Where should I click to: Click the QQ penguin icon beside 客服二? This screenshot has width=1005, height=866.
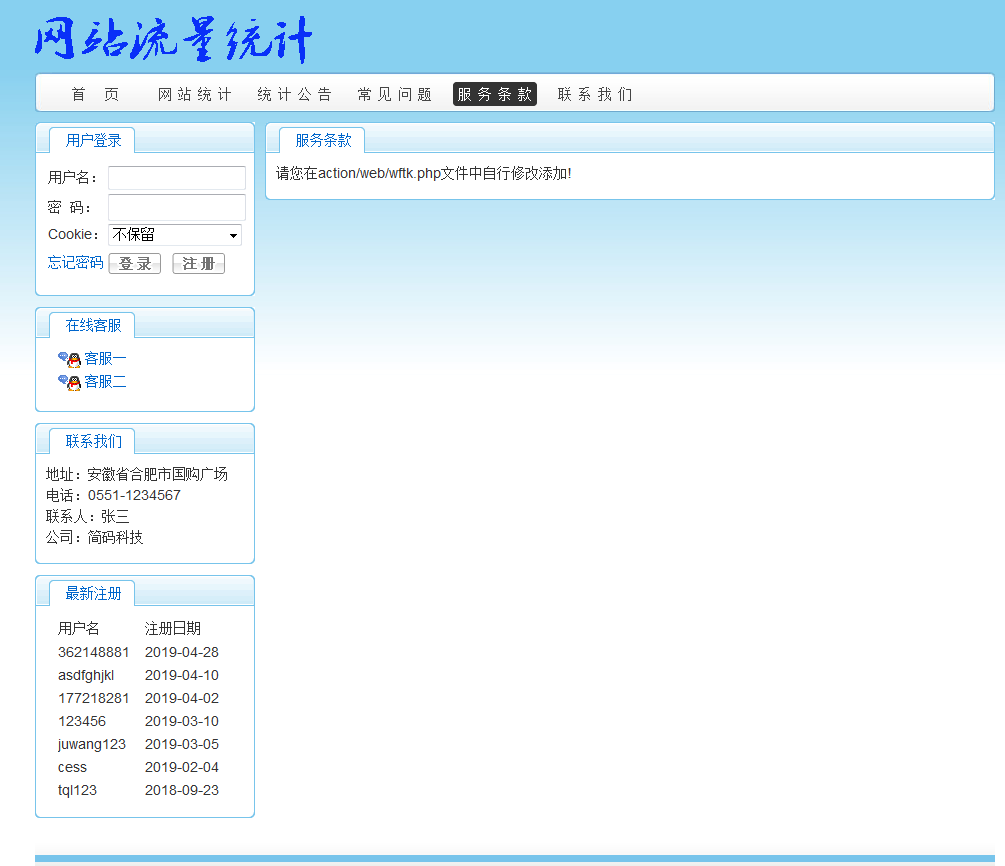coord(69,382)
